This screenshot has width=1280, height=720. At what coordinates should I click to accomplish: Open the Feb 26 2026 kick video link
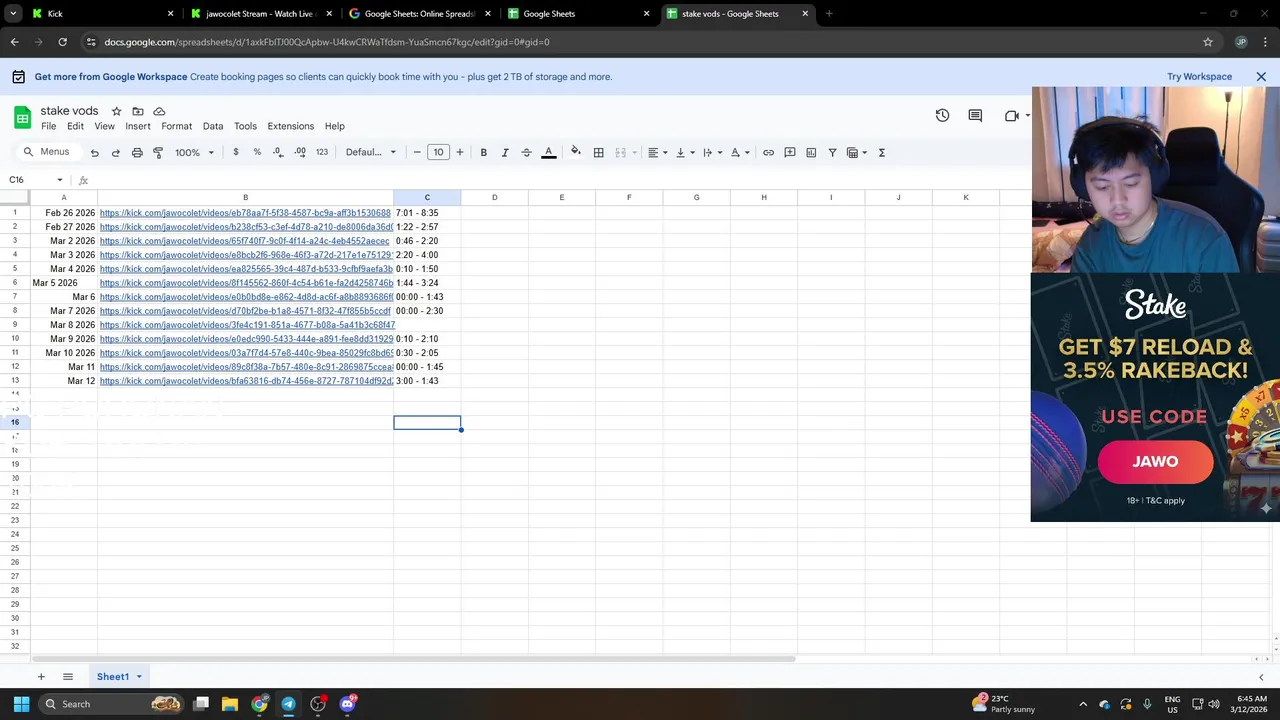tap(245, 213)
